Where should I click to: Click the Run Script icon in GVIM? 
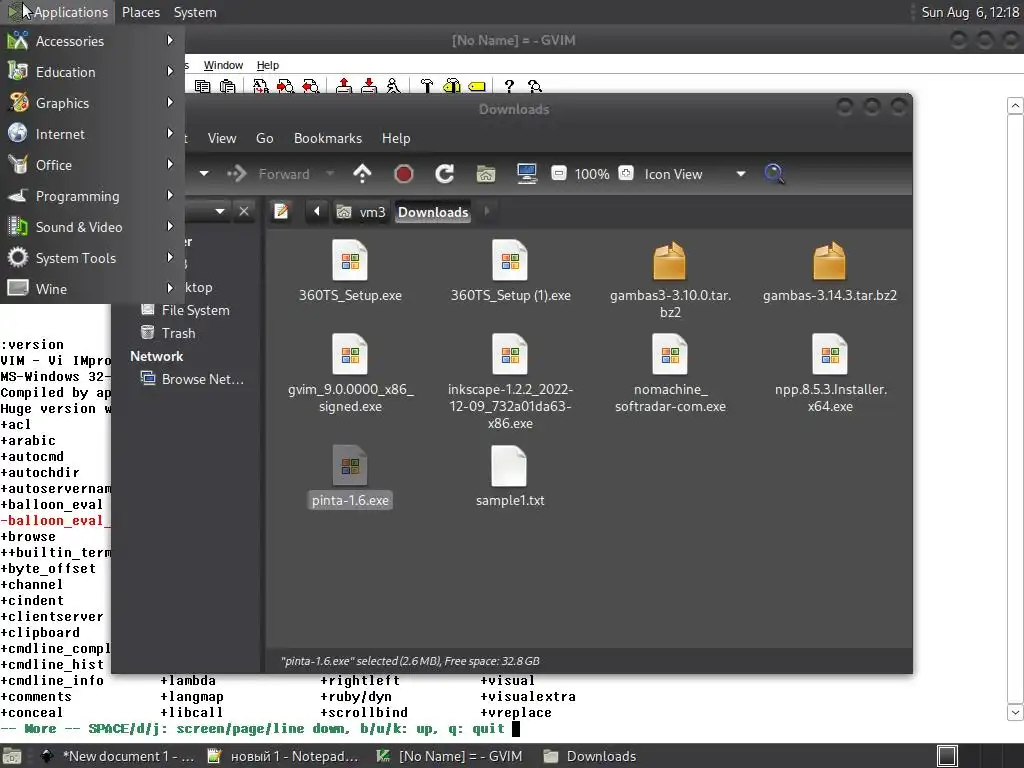(393, 86)
